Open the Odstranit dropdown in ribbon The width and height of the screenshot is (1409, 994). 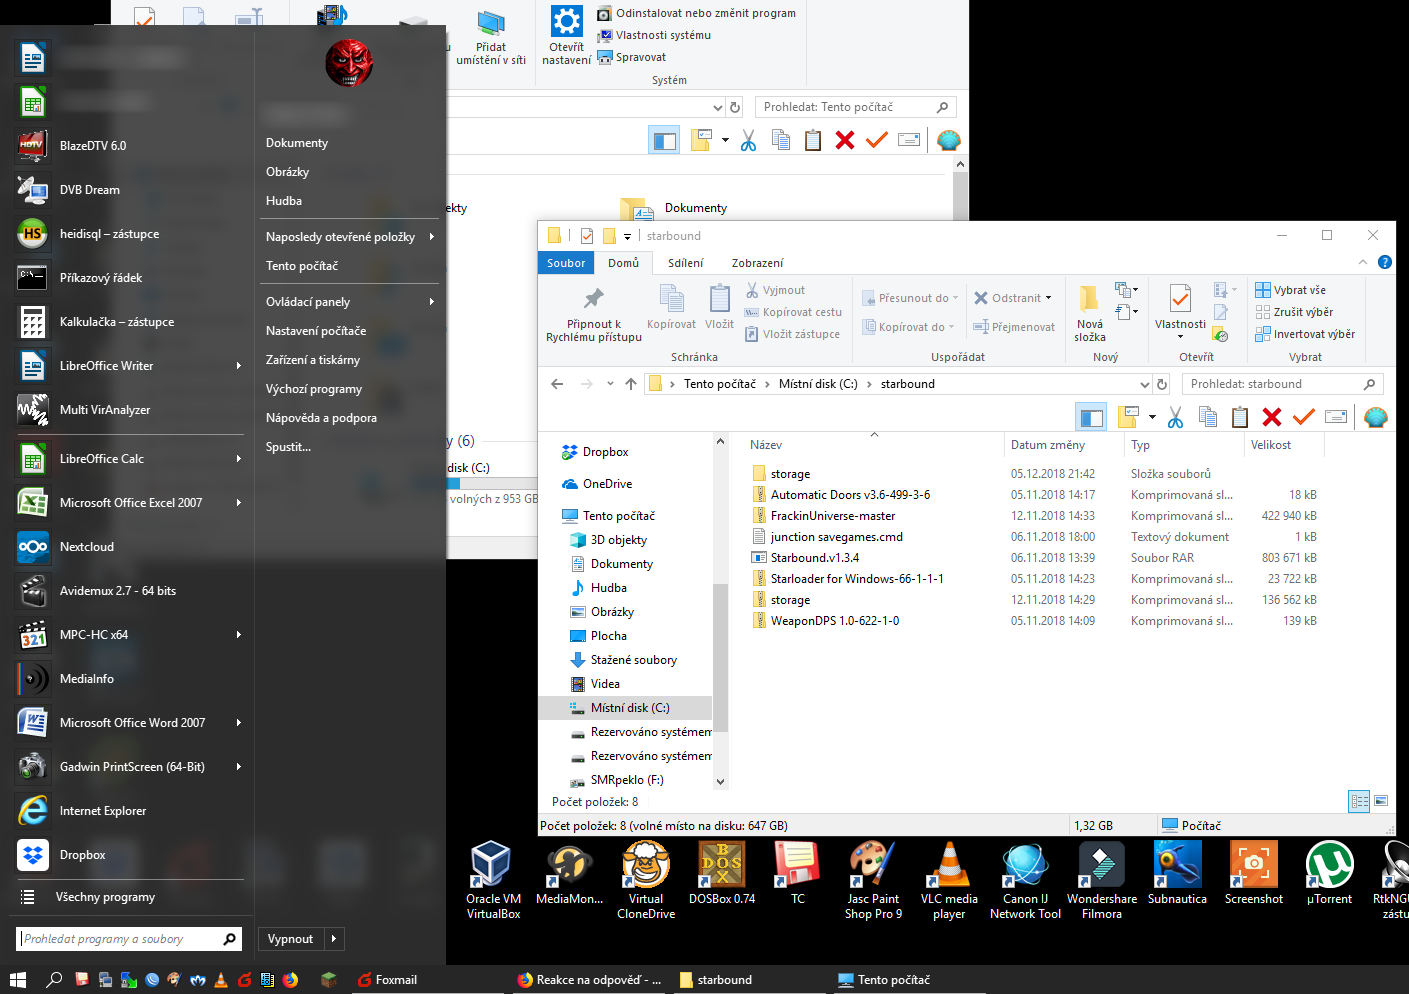[x=1048, y=298]
